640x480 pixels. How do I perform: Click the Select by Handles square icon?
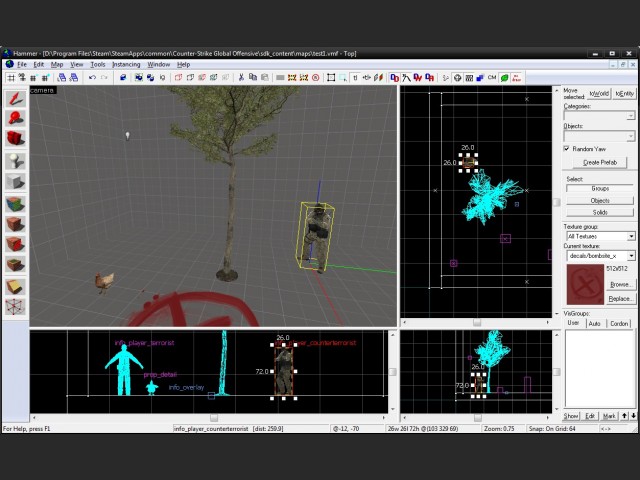(331, 78)
